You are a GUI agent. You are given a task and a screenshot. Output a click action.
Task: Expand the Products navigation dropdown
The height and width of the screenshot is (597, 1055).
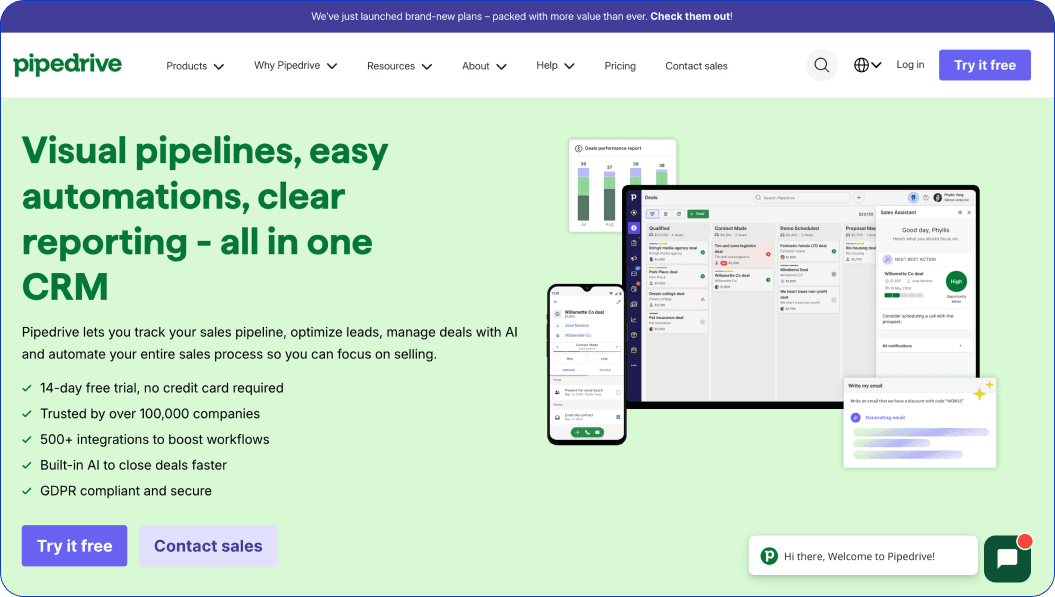tap(195, 66)
